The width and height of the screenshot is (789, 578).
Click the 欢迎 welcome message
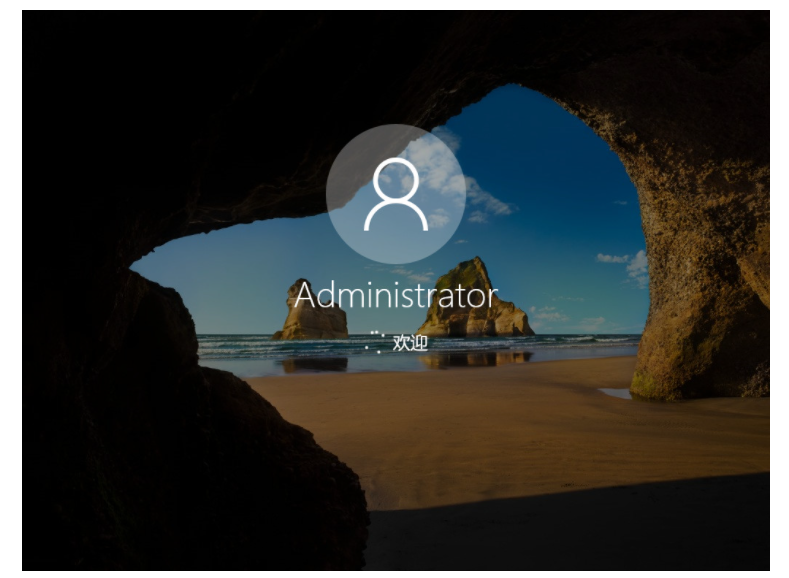[x=410, y=343]
